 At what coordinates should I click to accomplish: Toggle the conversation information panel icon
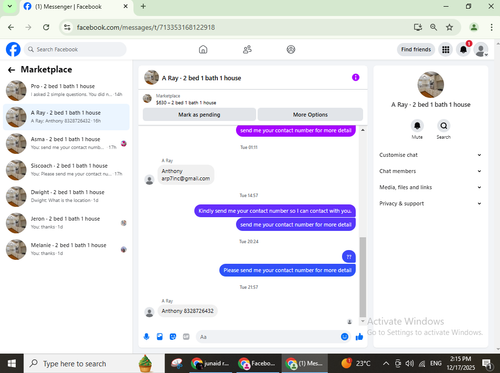point(356,77)
